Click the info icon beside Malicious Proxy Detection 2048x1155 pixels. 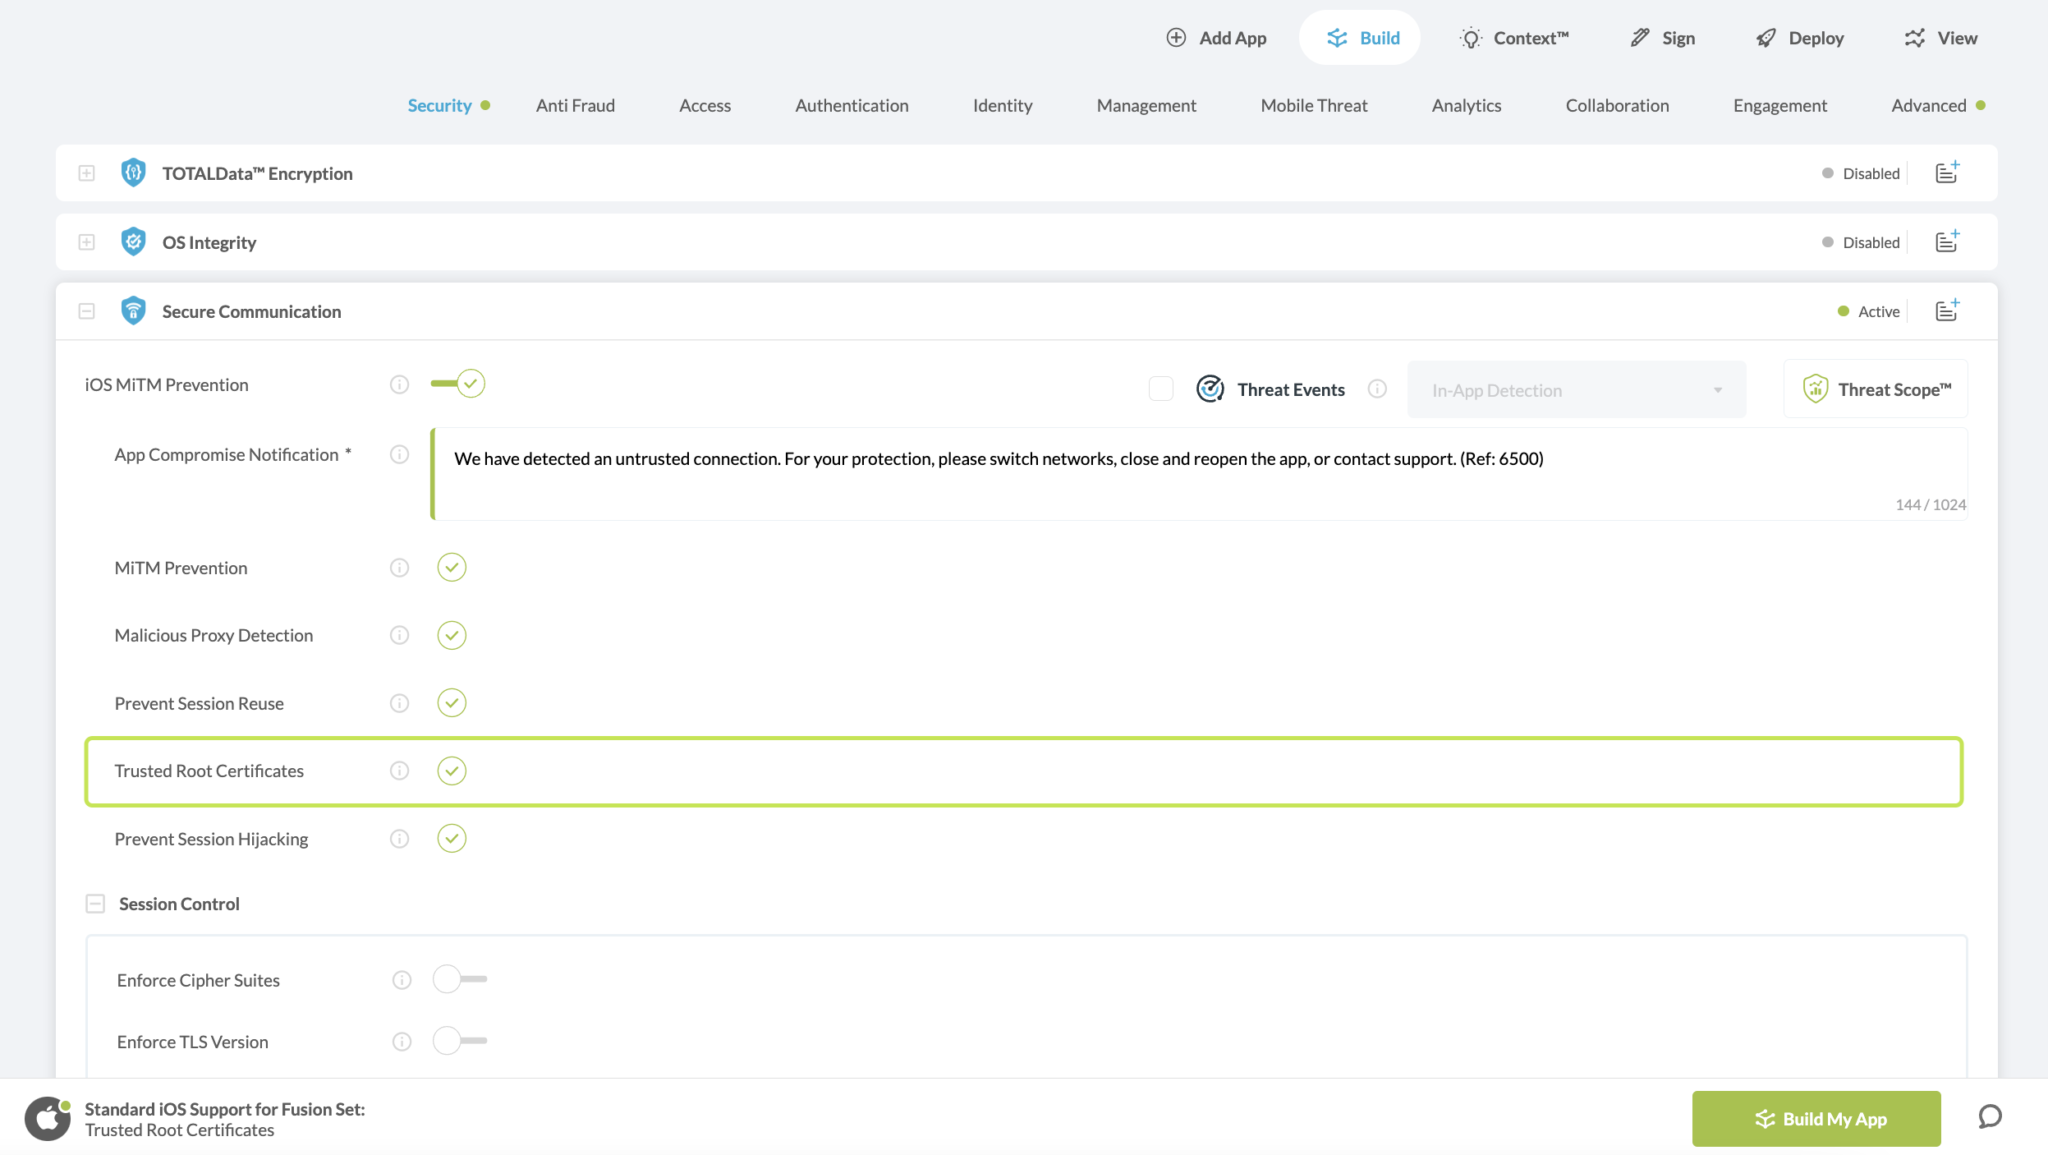click(399, 635)
